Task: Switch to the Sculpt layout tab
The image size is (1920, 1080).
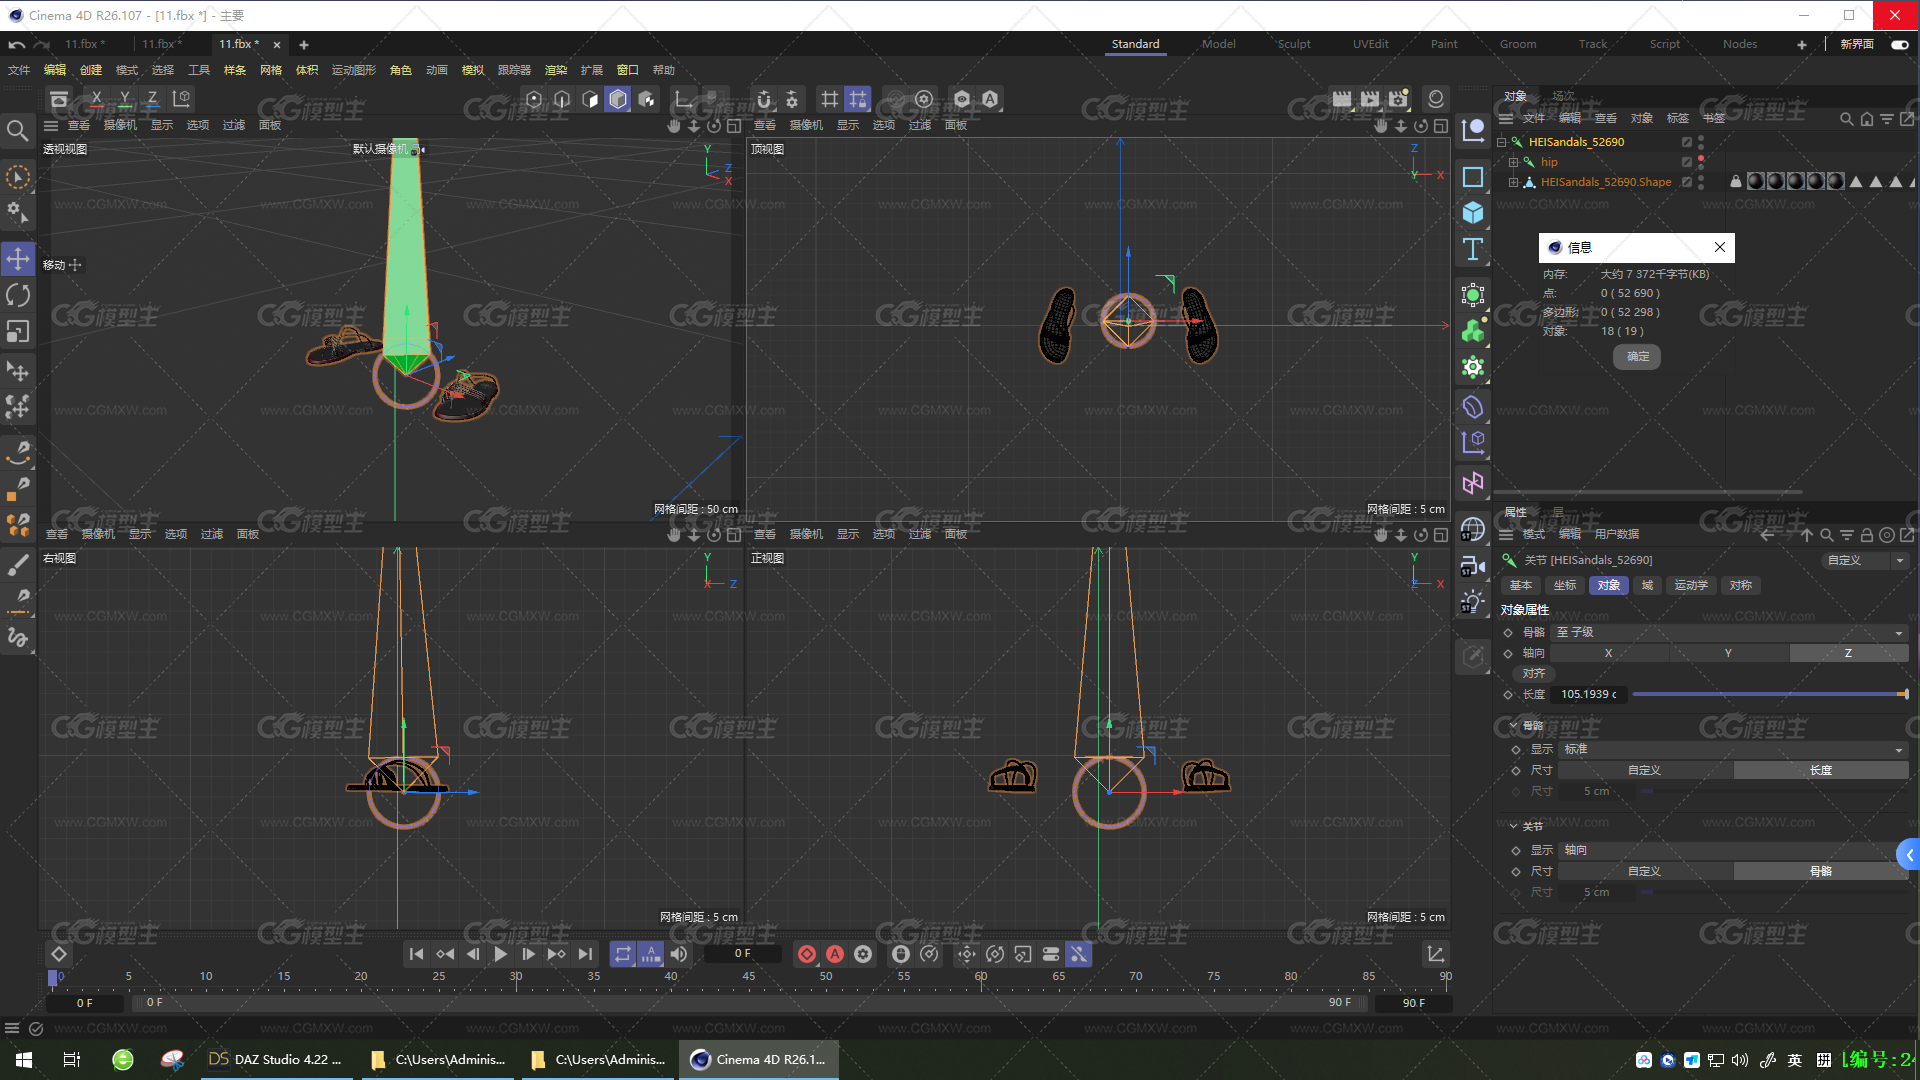Action: [x=1294, y=44]
